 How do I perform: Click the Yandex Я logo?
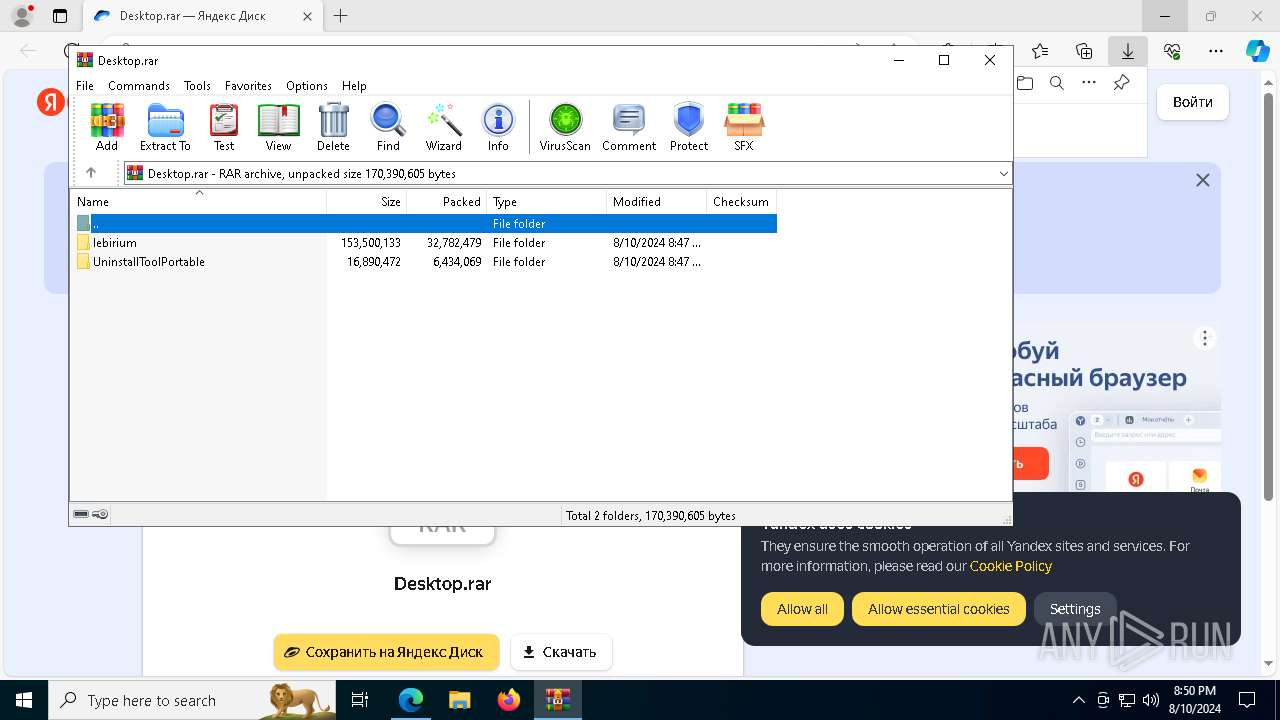coord(51,102)
